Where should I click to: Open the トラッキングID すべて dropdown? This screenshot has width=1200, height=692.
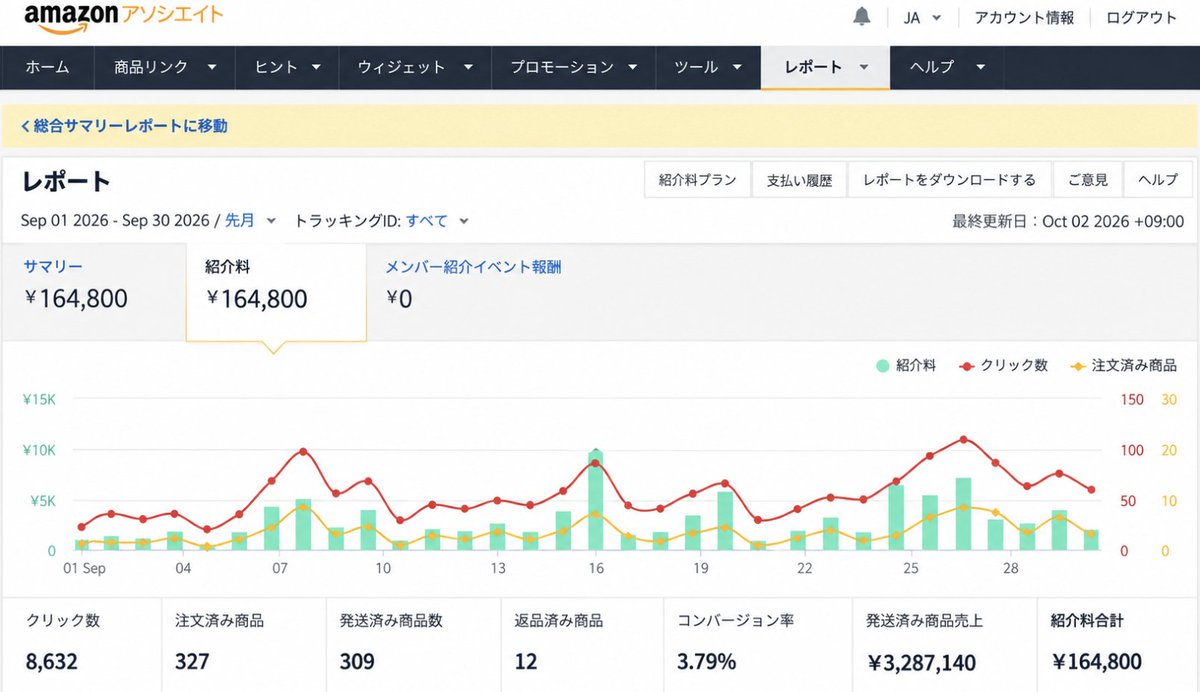[437, 221]
